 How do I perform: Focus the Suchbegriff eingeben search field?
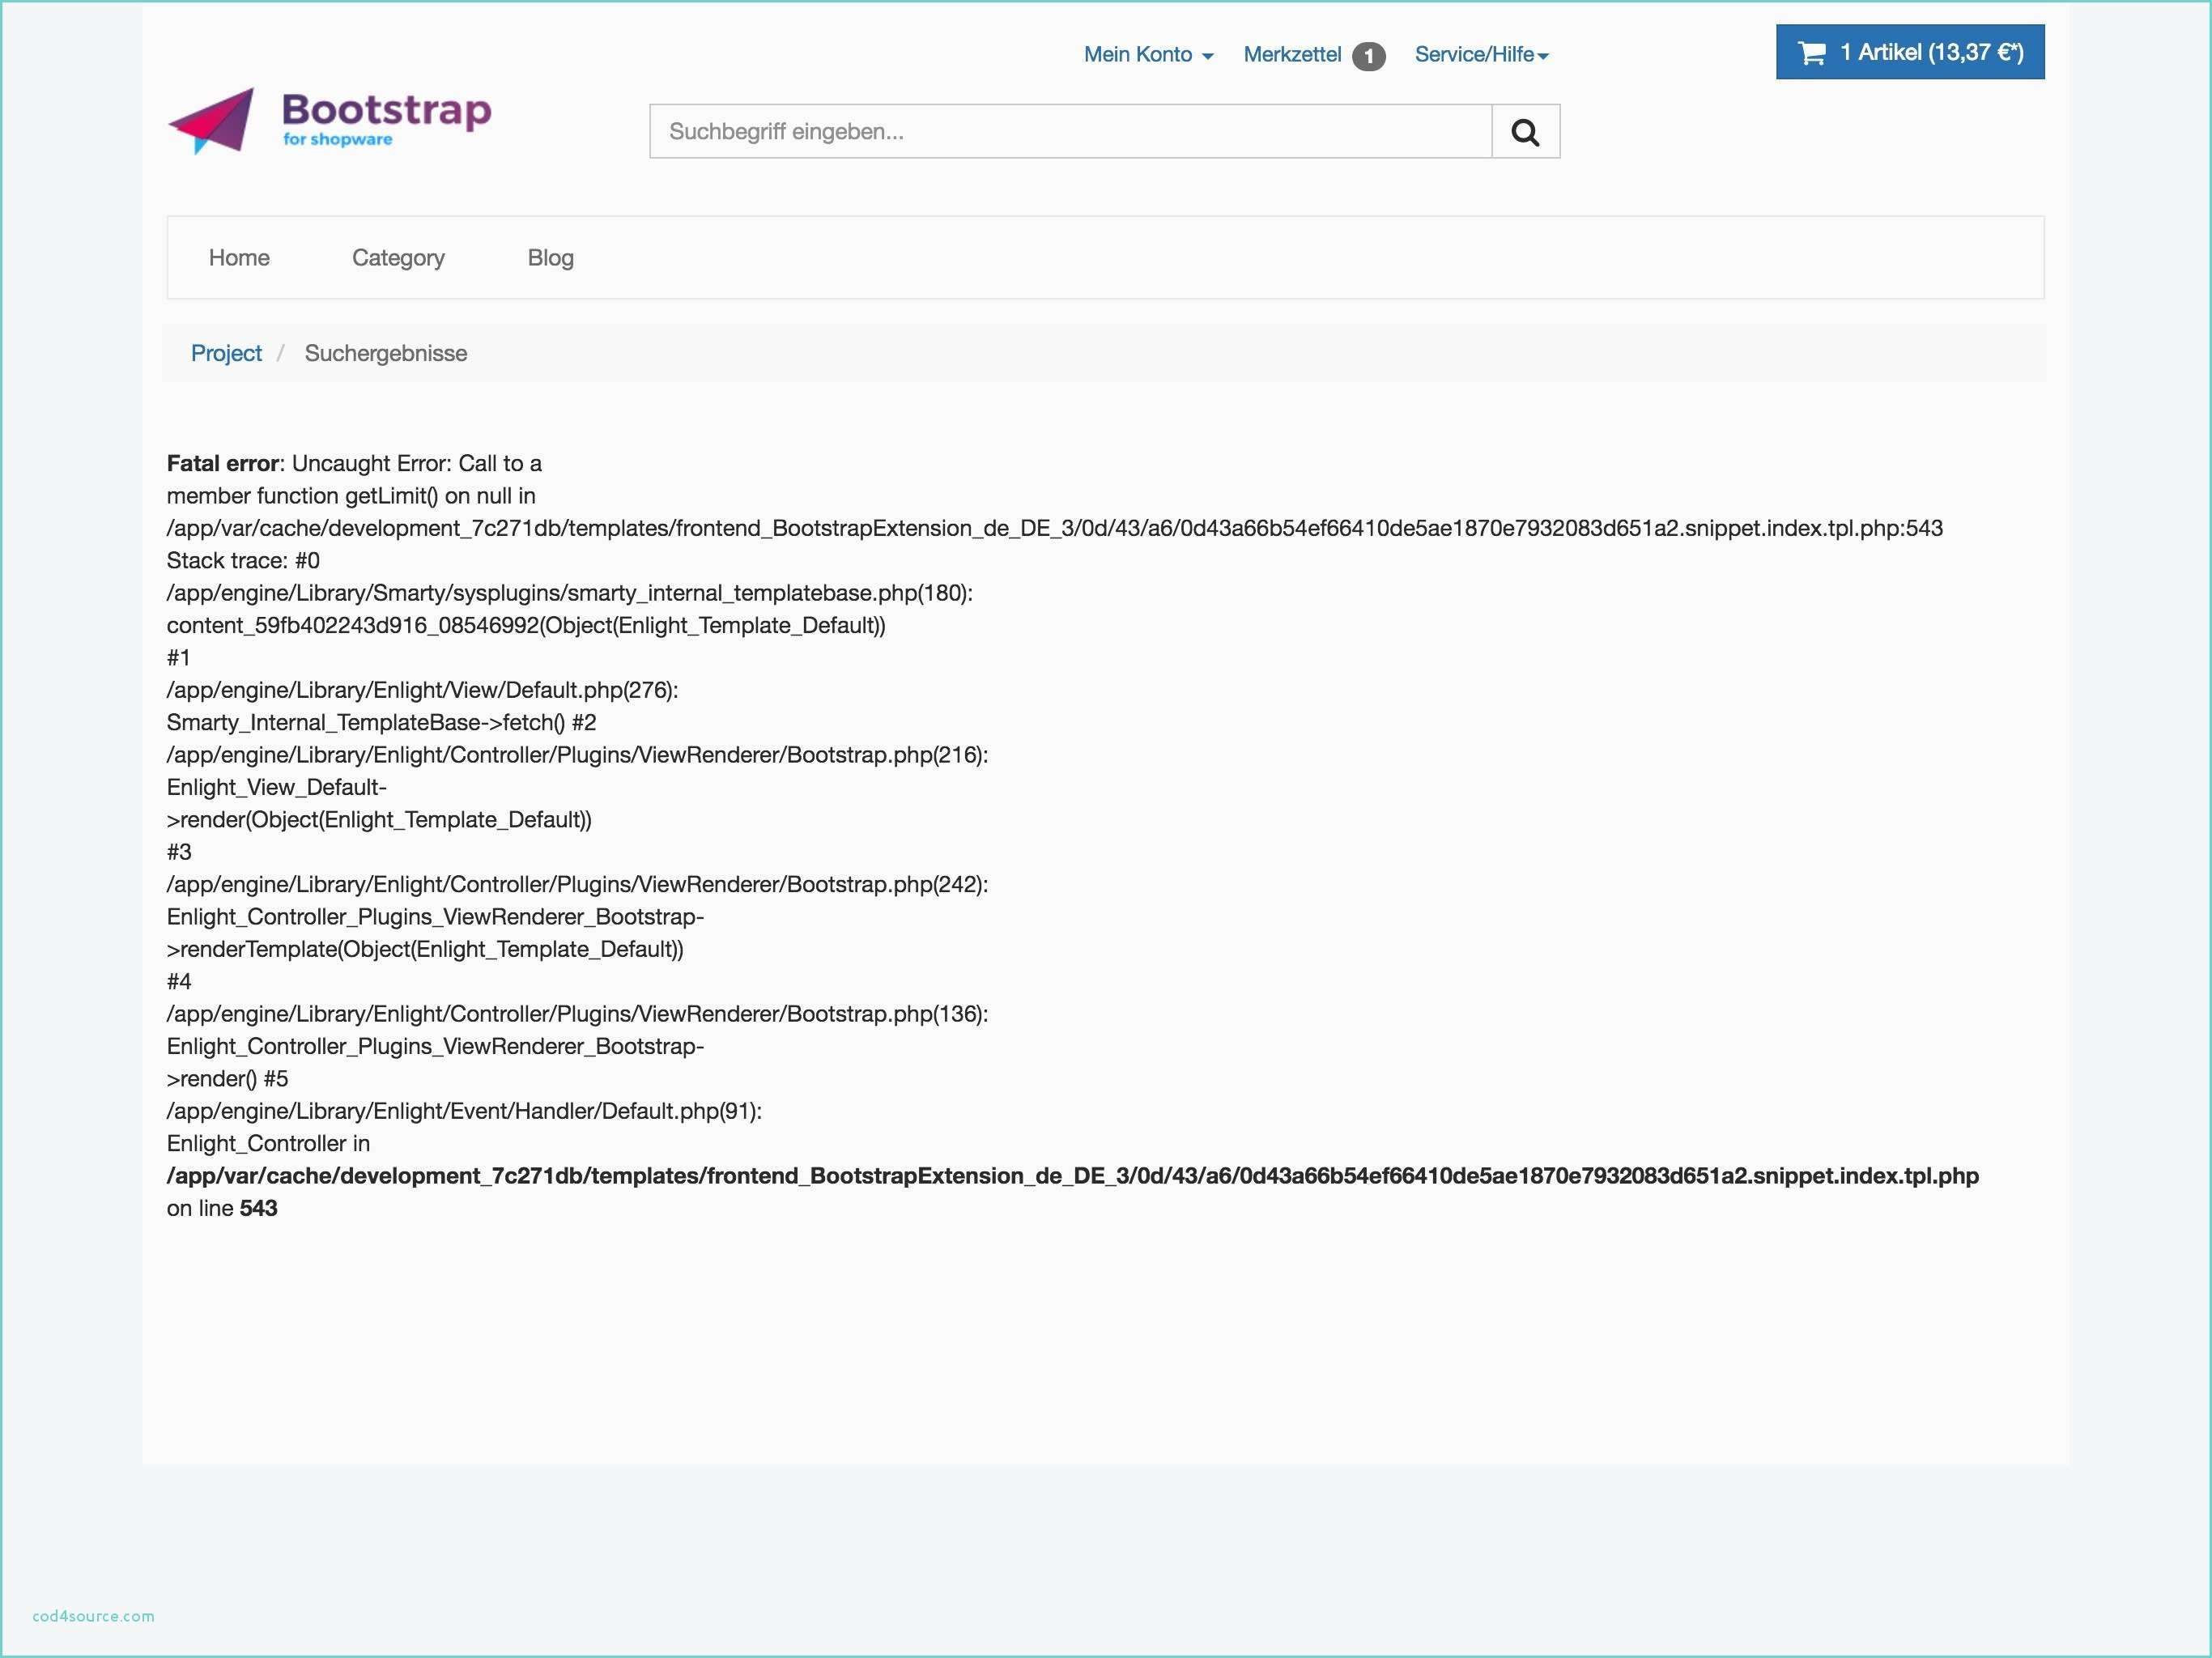point(1070,131)
